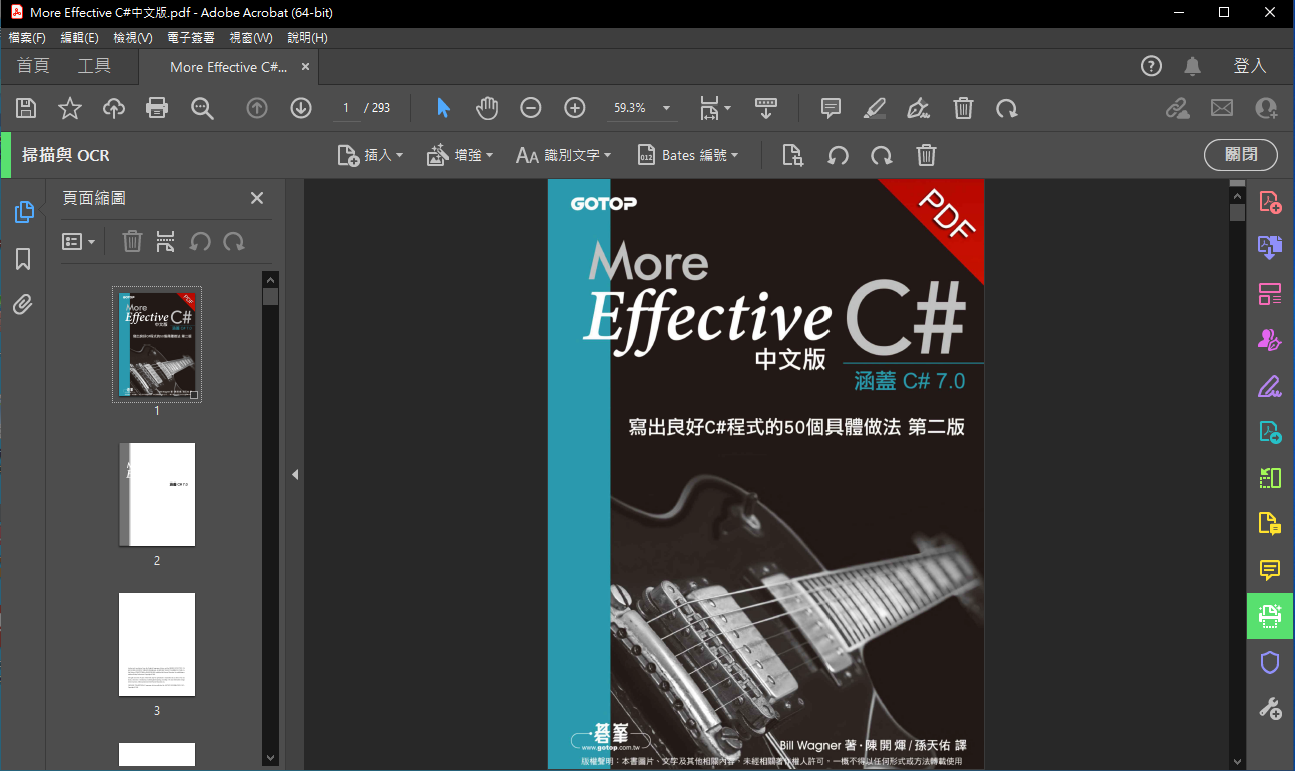Open the zoom level dropdown
1295x771 pixels.
pyautogui.click(x=666, y=108)
